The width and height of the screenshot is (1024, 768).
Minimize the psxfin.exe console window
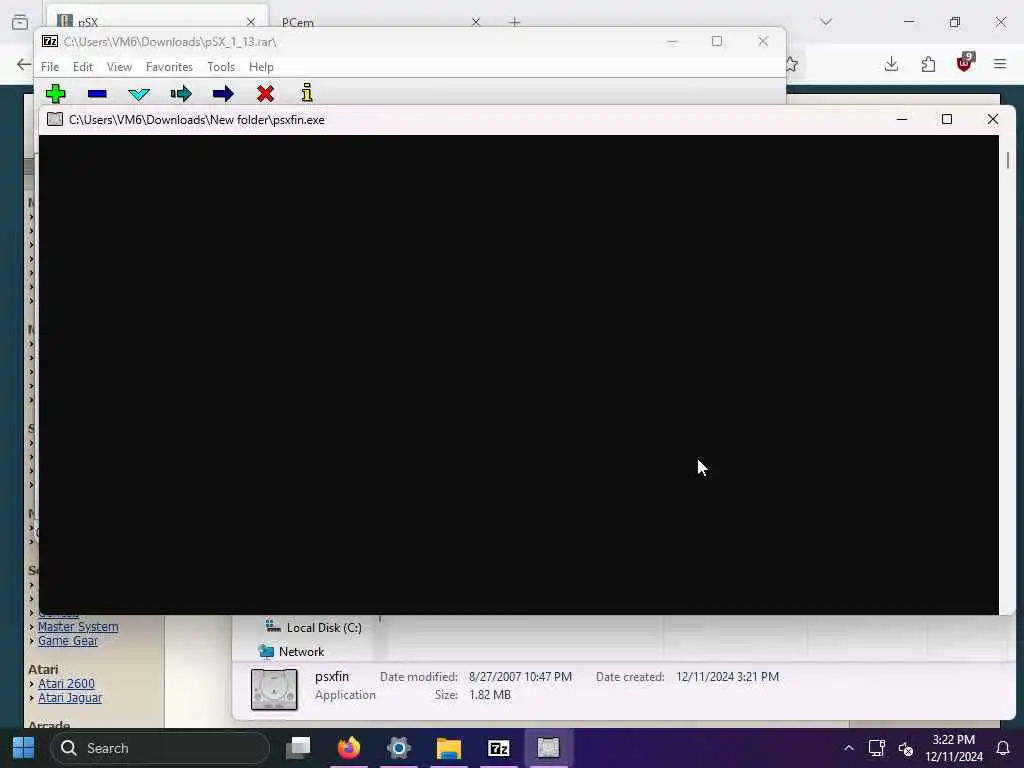tap(902, 119)
